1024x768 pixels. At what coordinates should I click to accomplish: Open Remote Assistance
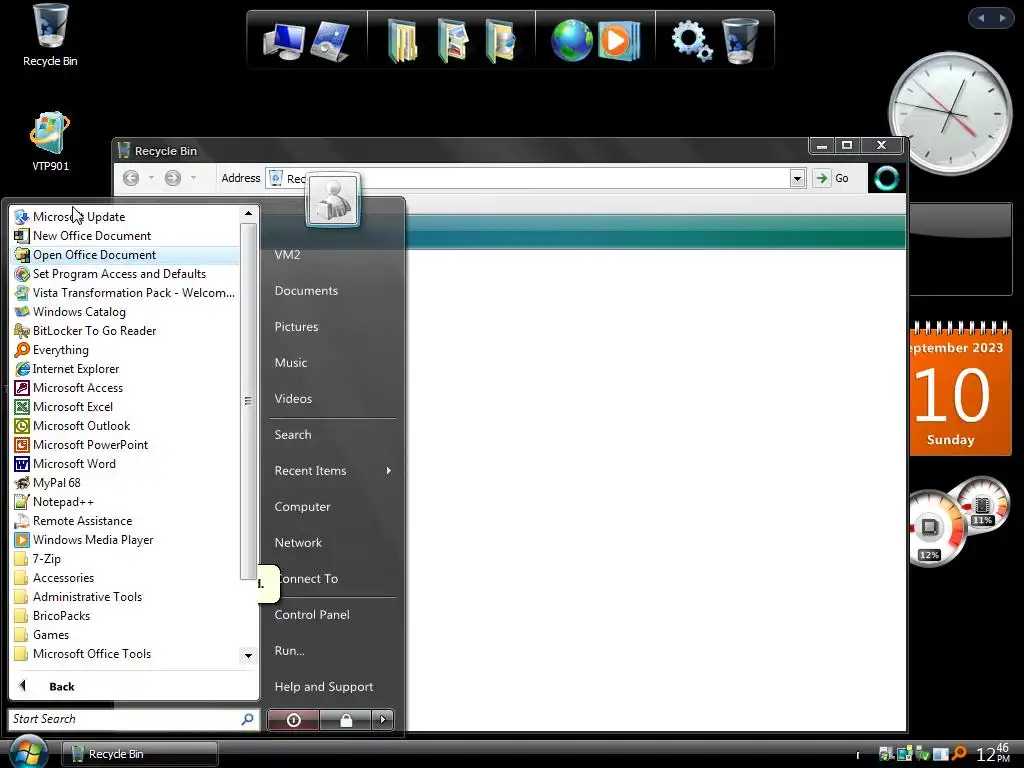coord(126,520)
